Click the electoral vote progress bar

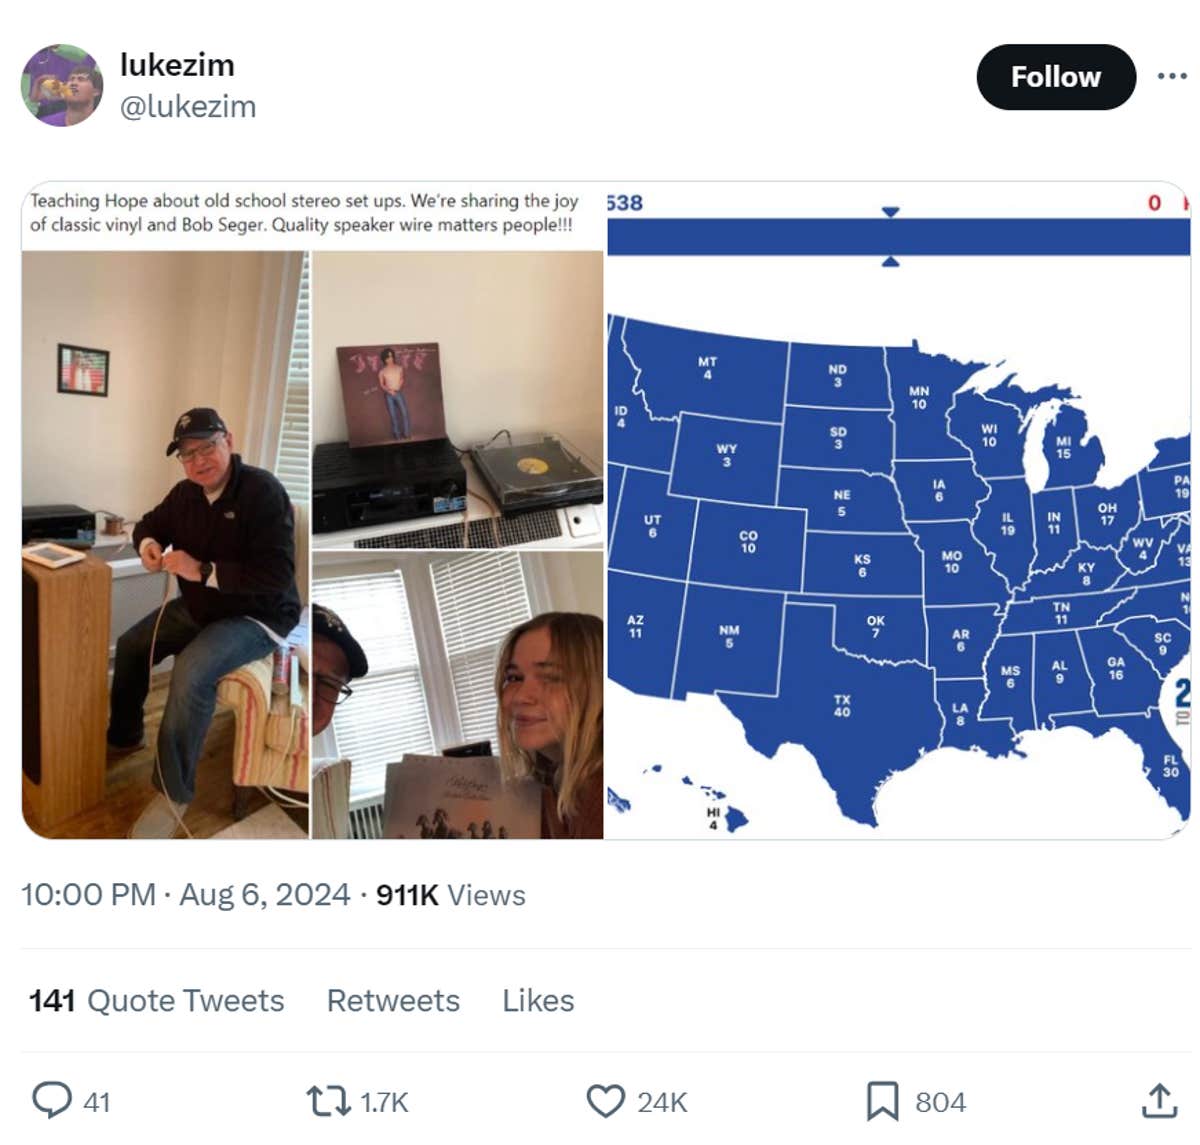pyautogui.click(x=897, y=237)
